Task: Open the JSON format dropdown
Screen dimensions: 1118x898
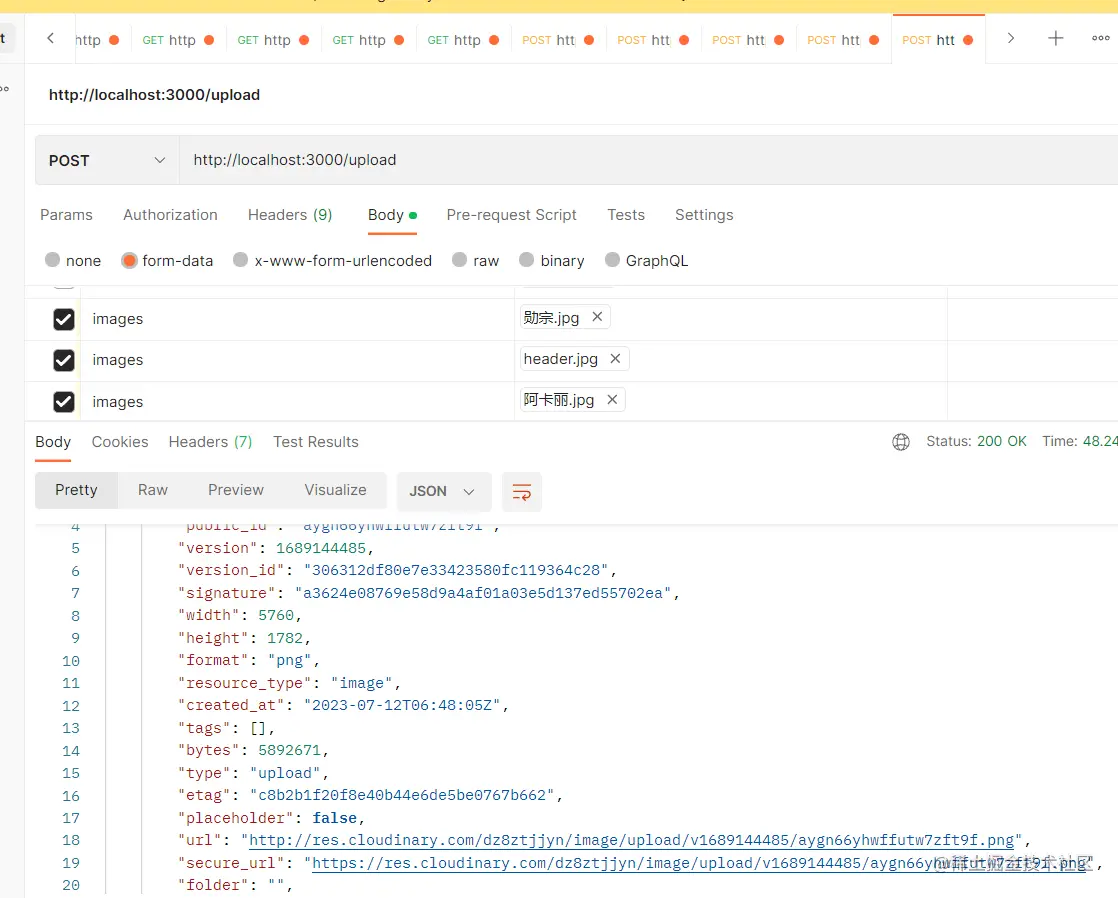Action: click(443, 491)
